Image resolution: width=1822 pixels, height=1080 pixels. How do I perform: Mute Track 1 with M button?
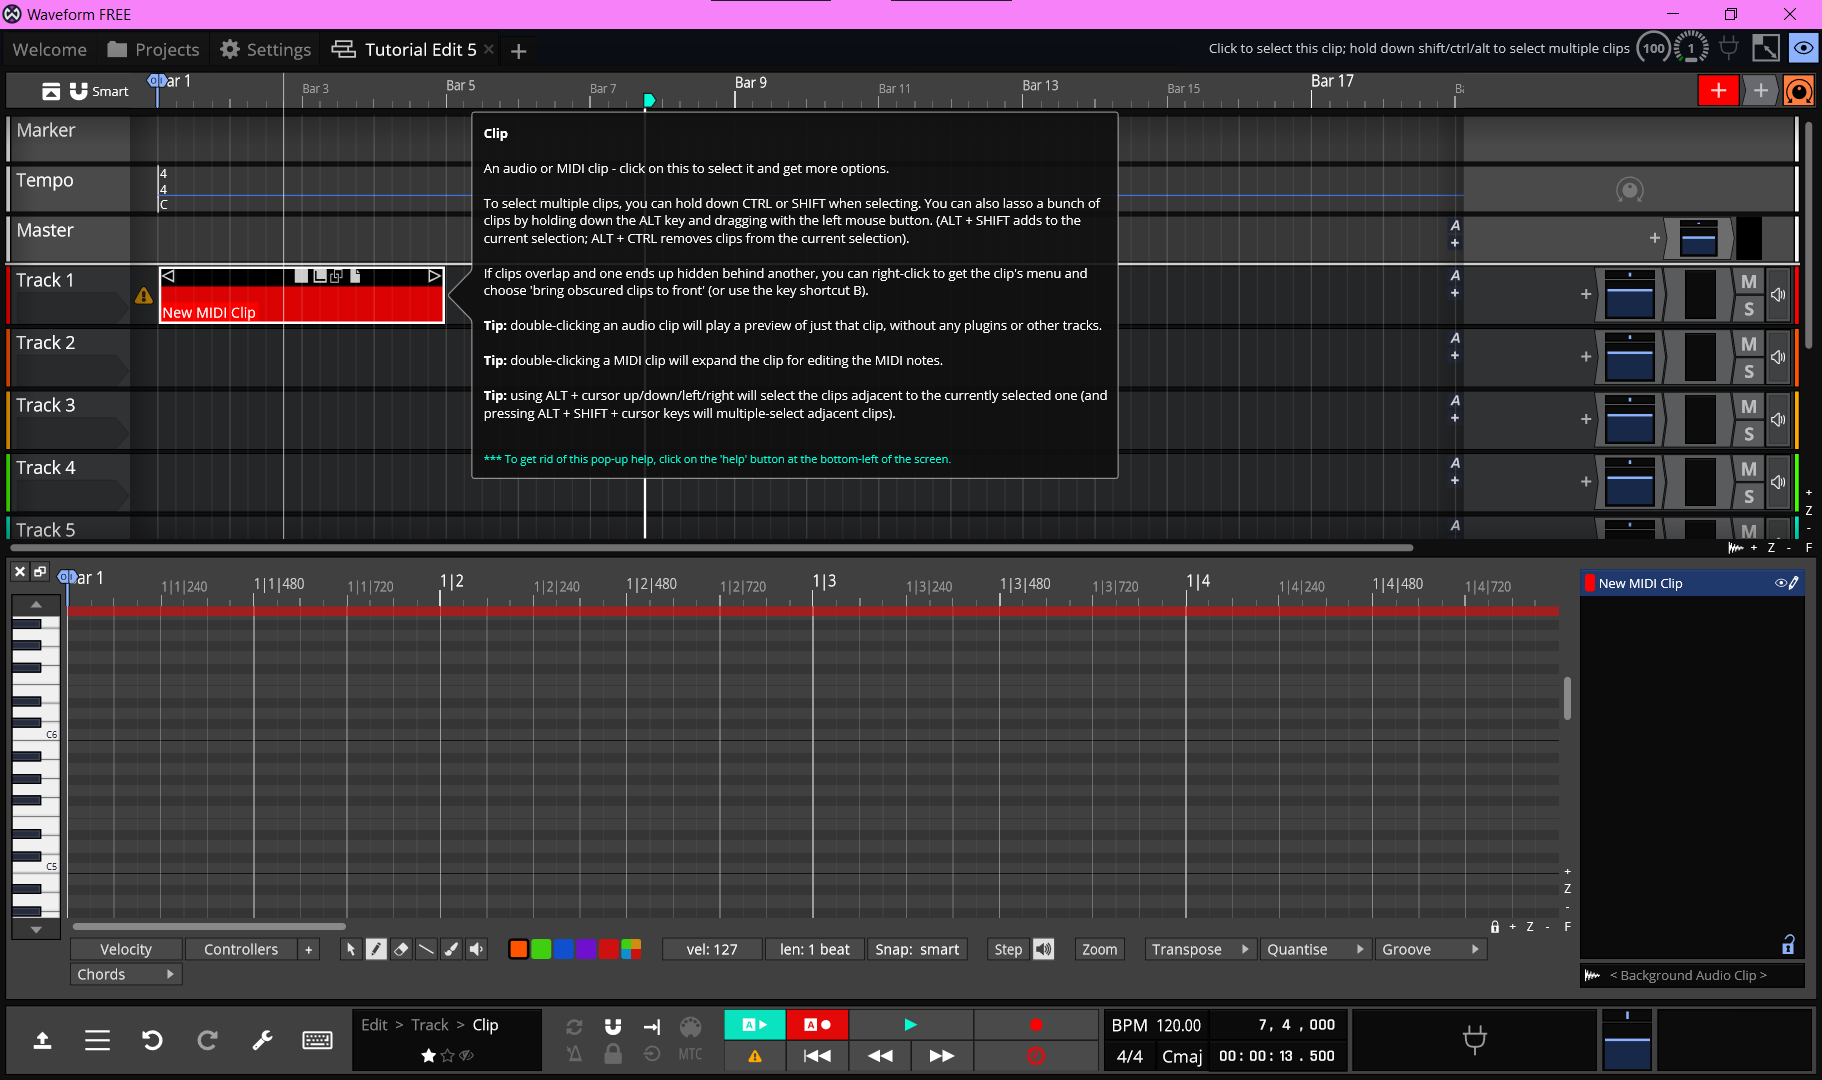tap(1748, 282)
